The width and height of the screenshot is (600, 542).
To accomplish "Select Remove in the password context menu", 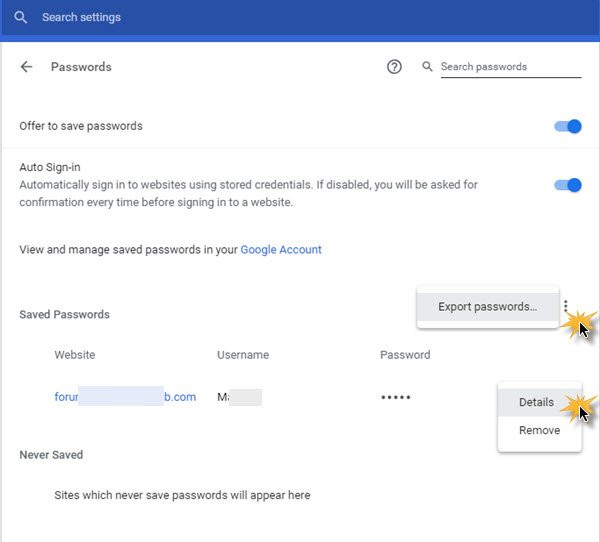I will click(539, 430).
